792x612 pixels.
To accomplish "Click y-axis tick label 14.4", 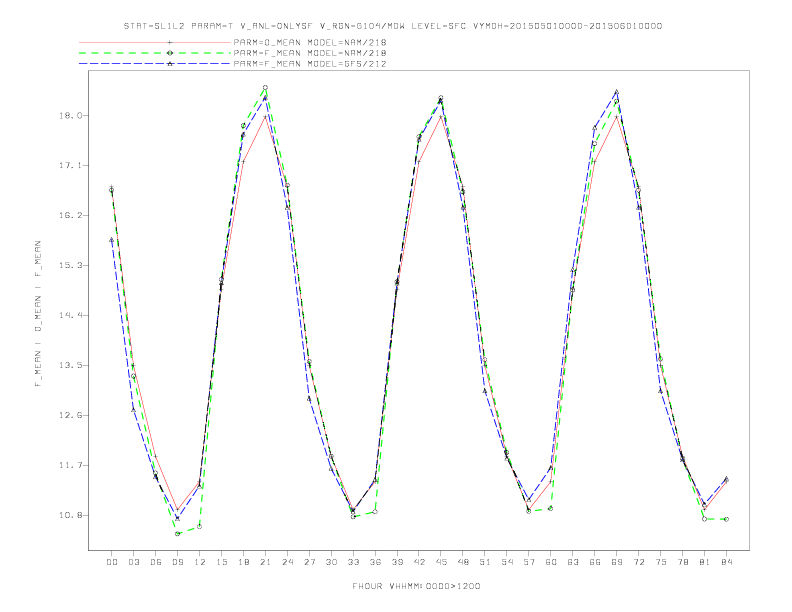I will click(70, 316).
